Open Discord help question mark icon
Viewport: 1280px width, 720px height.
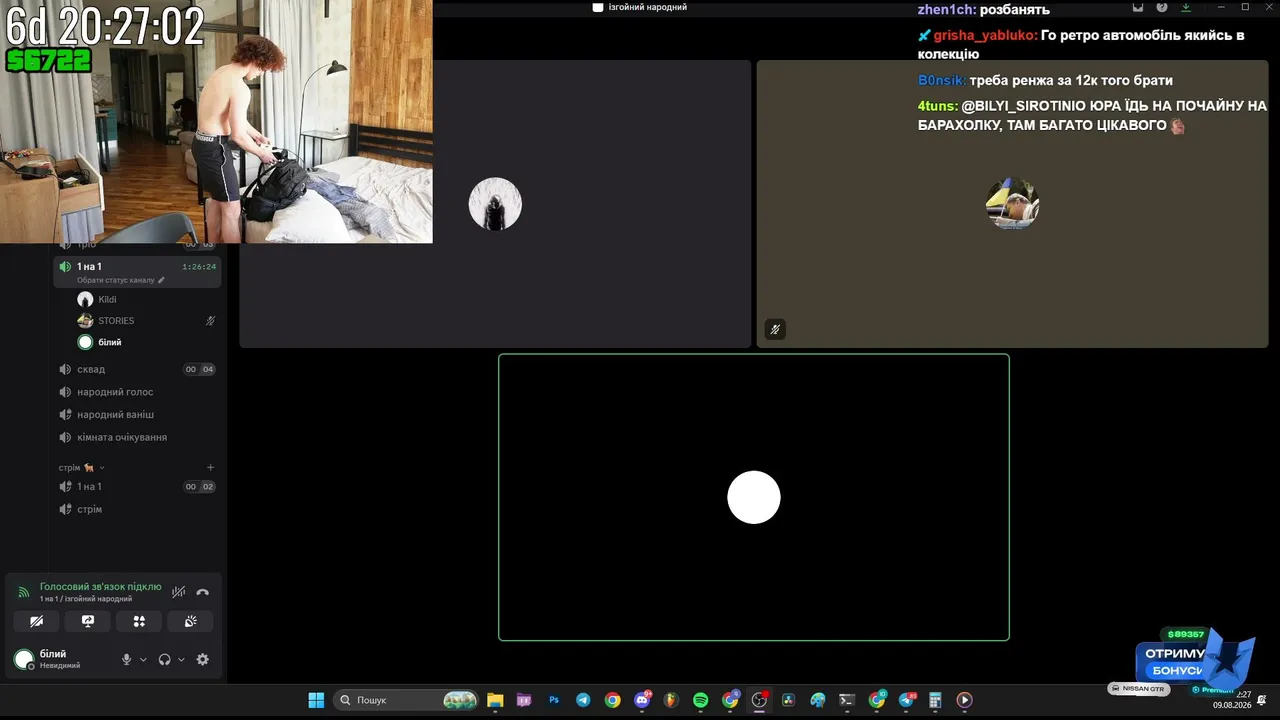1162,7
